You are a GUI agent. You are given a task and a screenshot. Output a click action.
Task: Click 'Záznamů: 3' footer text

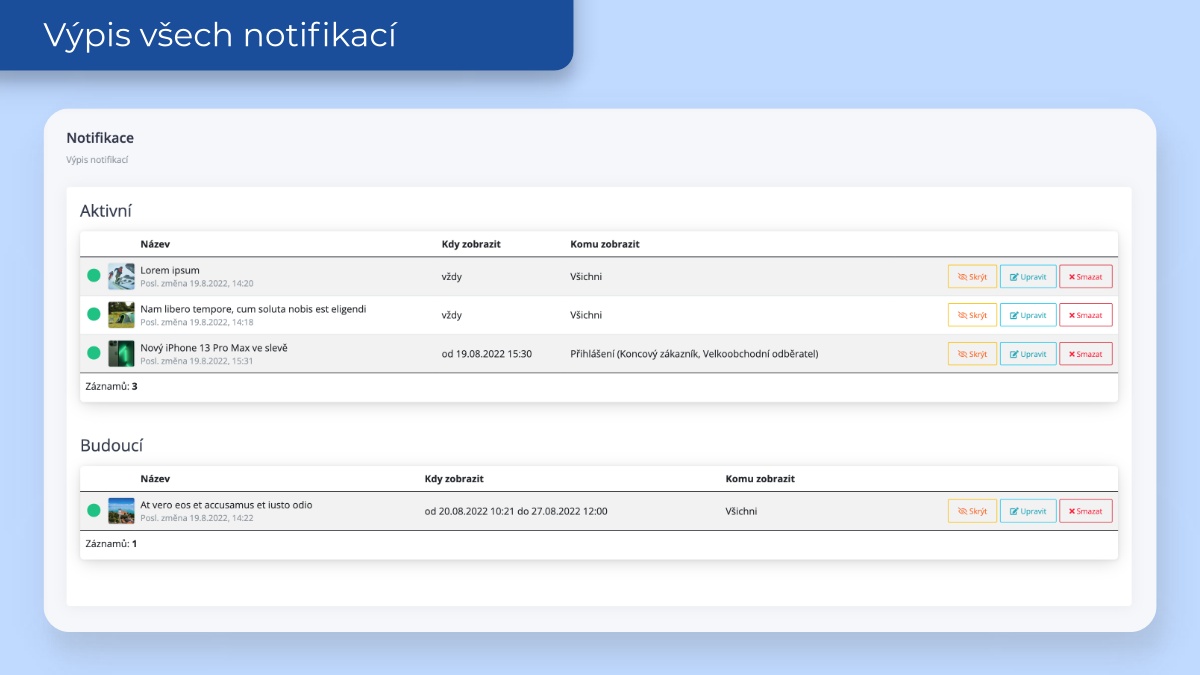click(x=111, y=386)
